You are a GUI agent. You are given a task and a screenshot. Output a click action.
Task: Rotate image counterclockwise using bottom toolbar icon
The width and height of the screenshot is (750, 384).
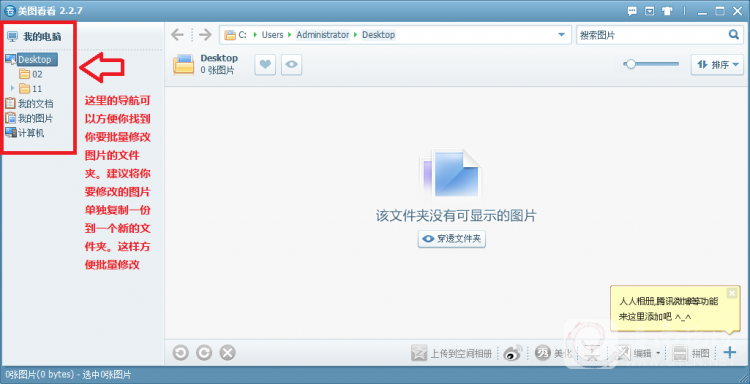click(180, 353)
